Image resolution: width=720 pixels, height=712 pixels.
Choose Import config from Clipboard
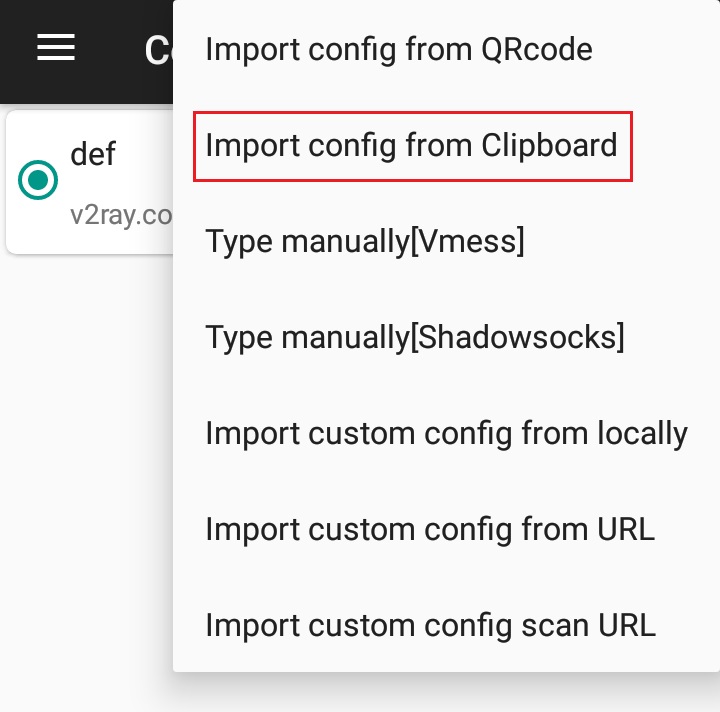pos(411,146)
